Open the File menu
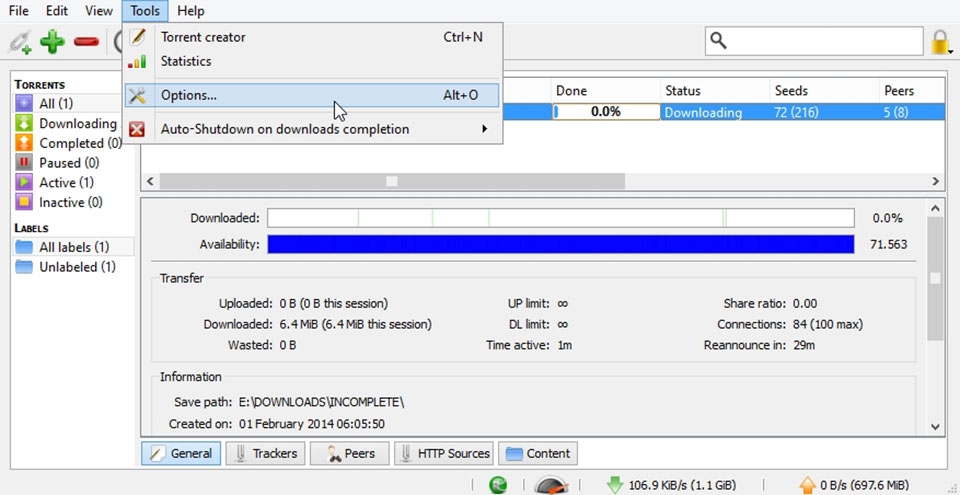This screenshot has height=495, width=960. tap(18, 10)
